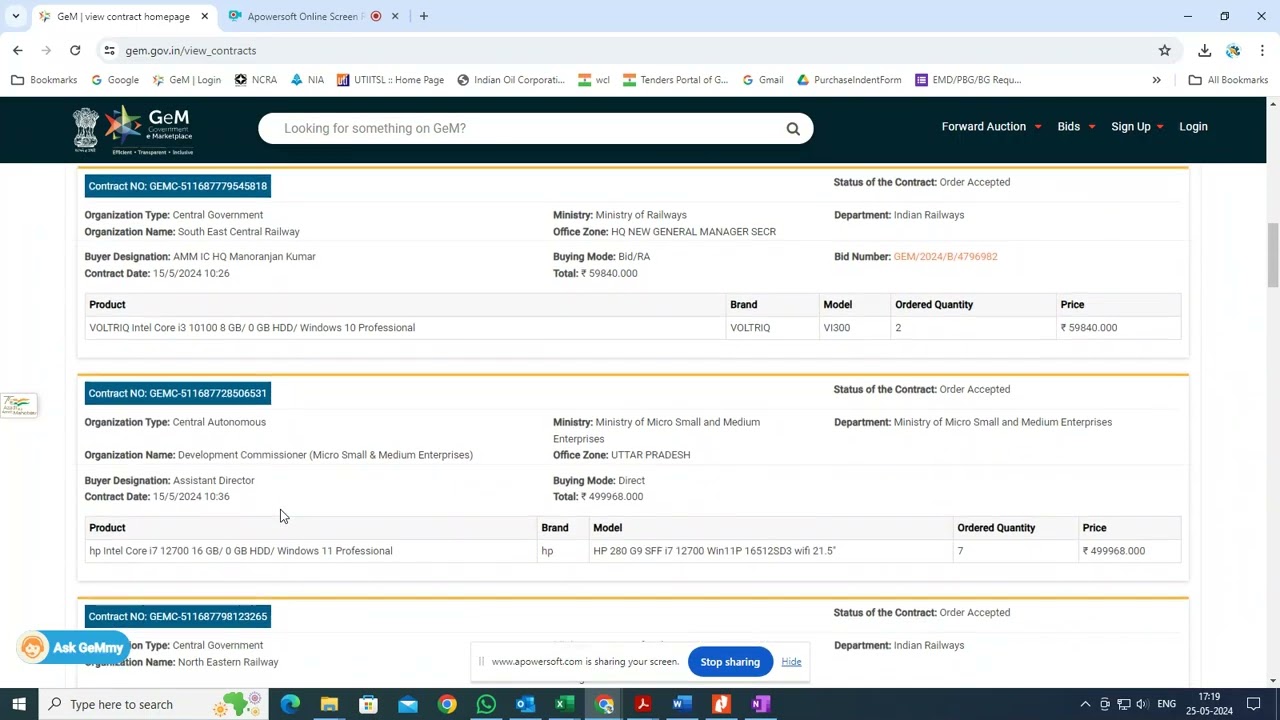Open the All Bookmarks folder
1280x720 pixels.
pyautogui.click(x=1228, y=80)
